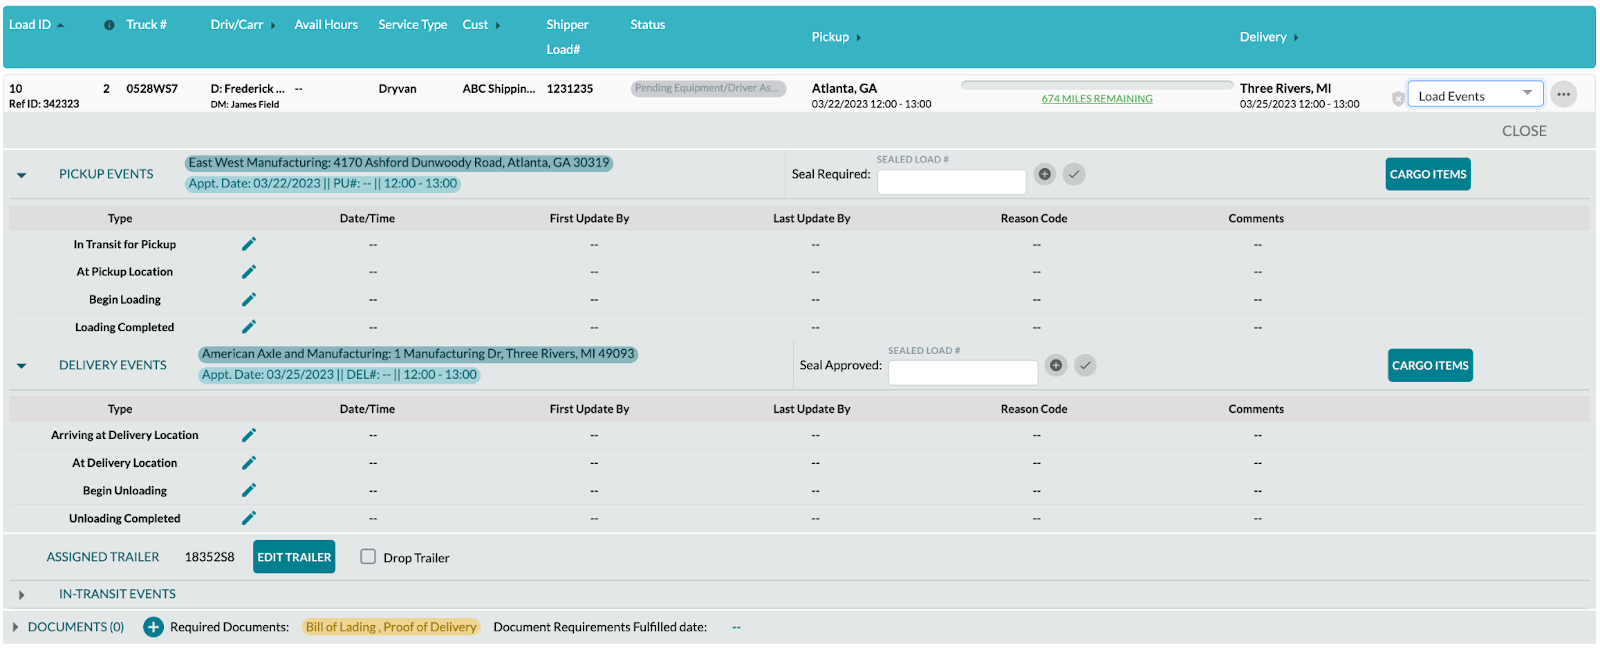
Task: Click checkmark icon beside Seal Required field
Action: pos(1074,174)
